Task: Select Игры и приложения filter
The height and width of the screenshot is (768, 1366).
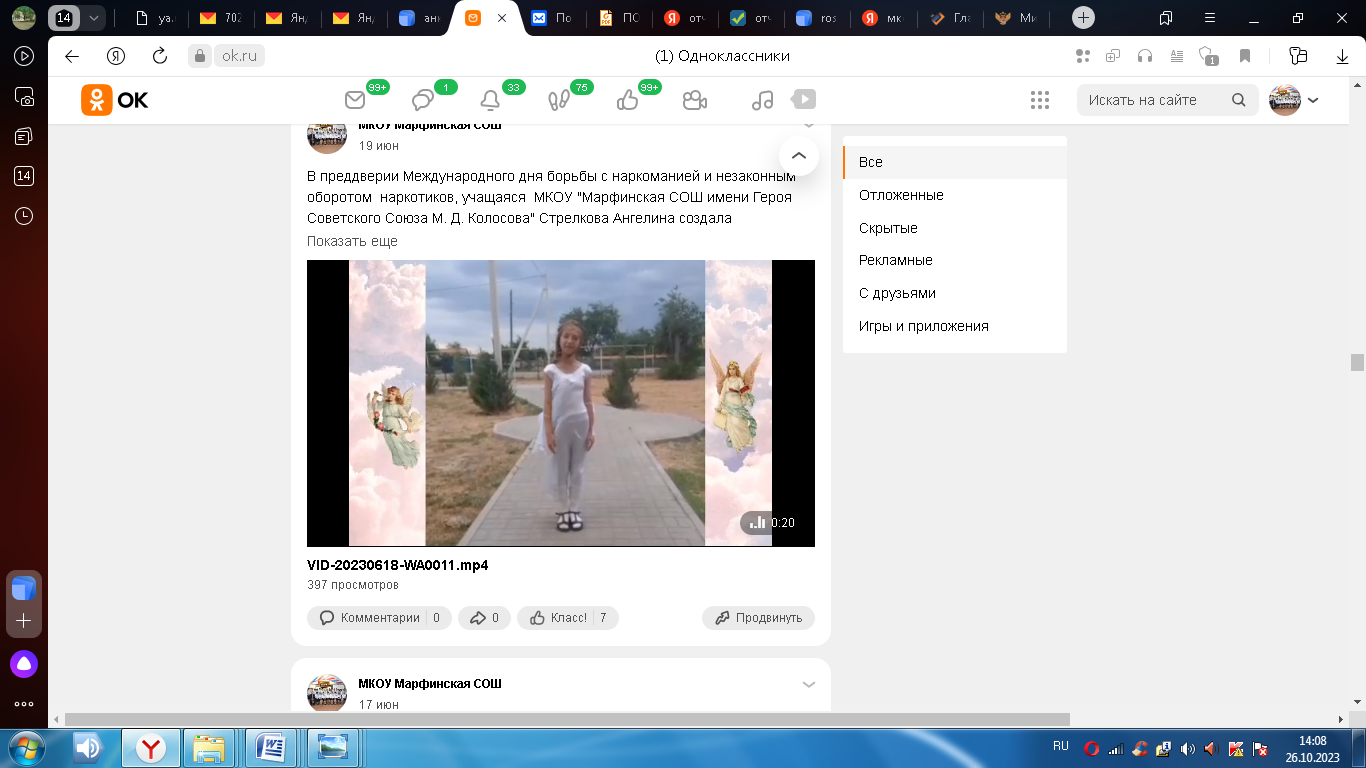Action: tap(923, 326)
